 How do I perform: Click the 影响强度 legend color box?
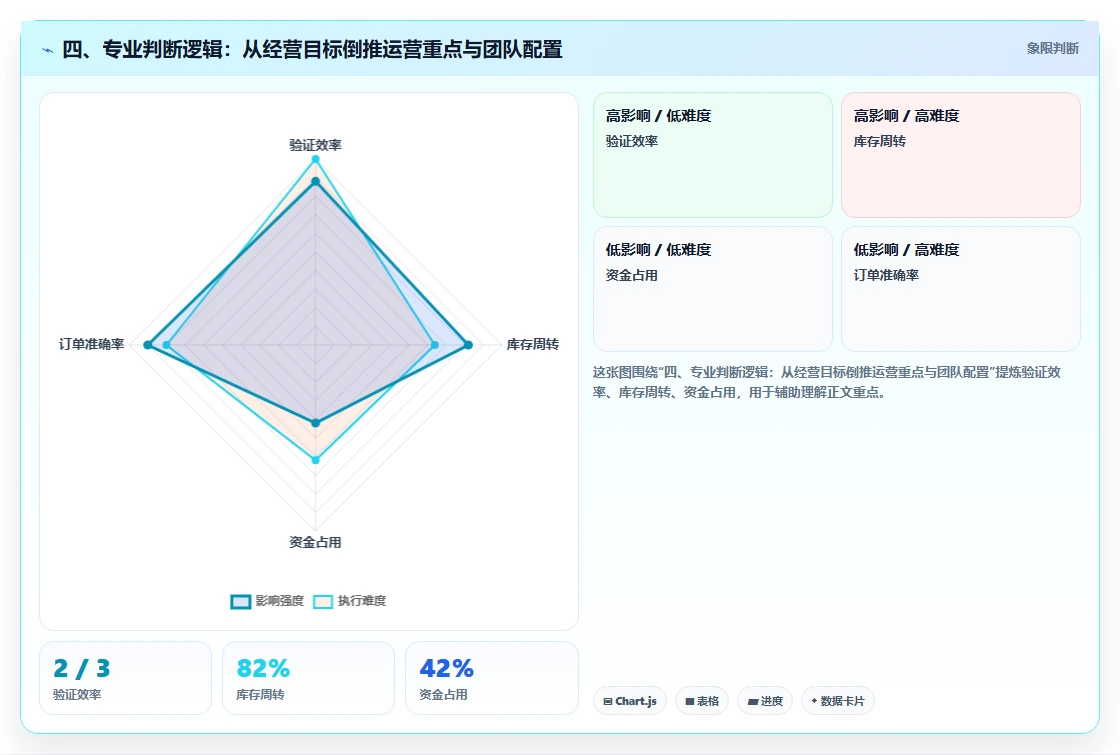(x=241, y=601)
